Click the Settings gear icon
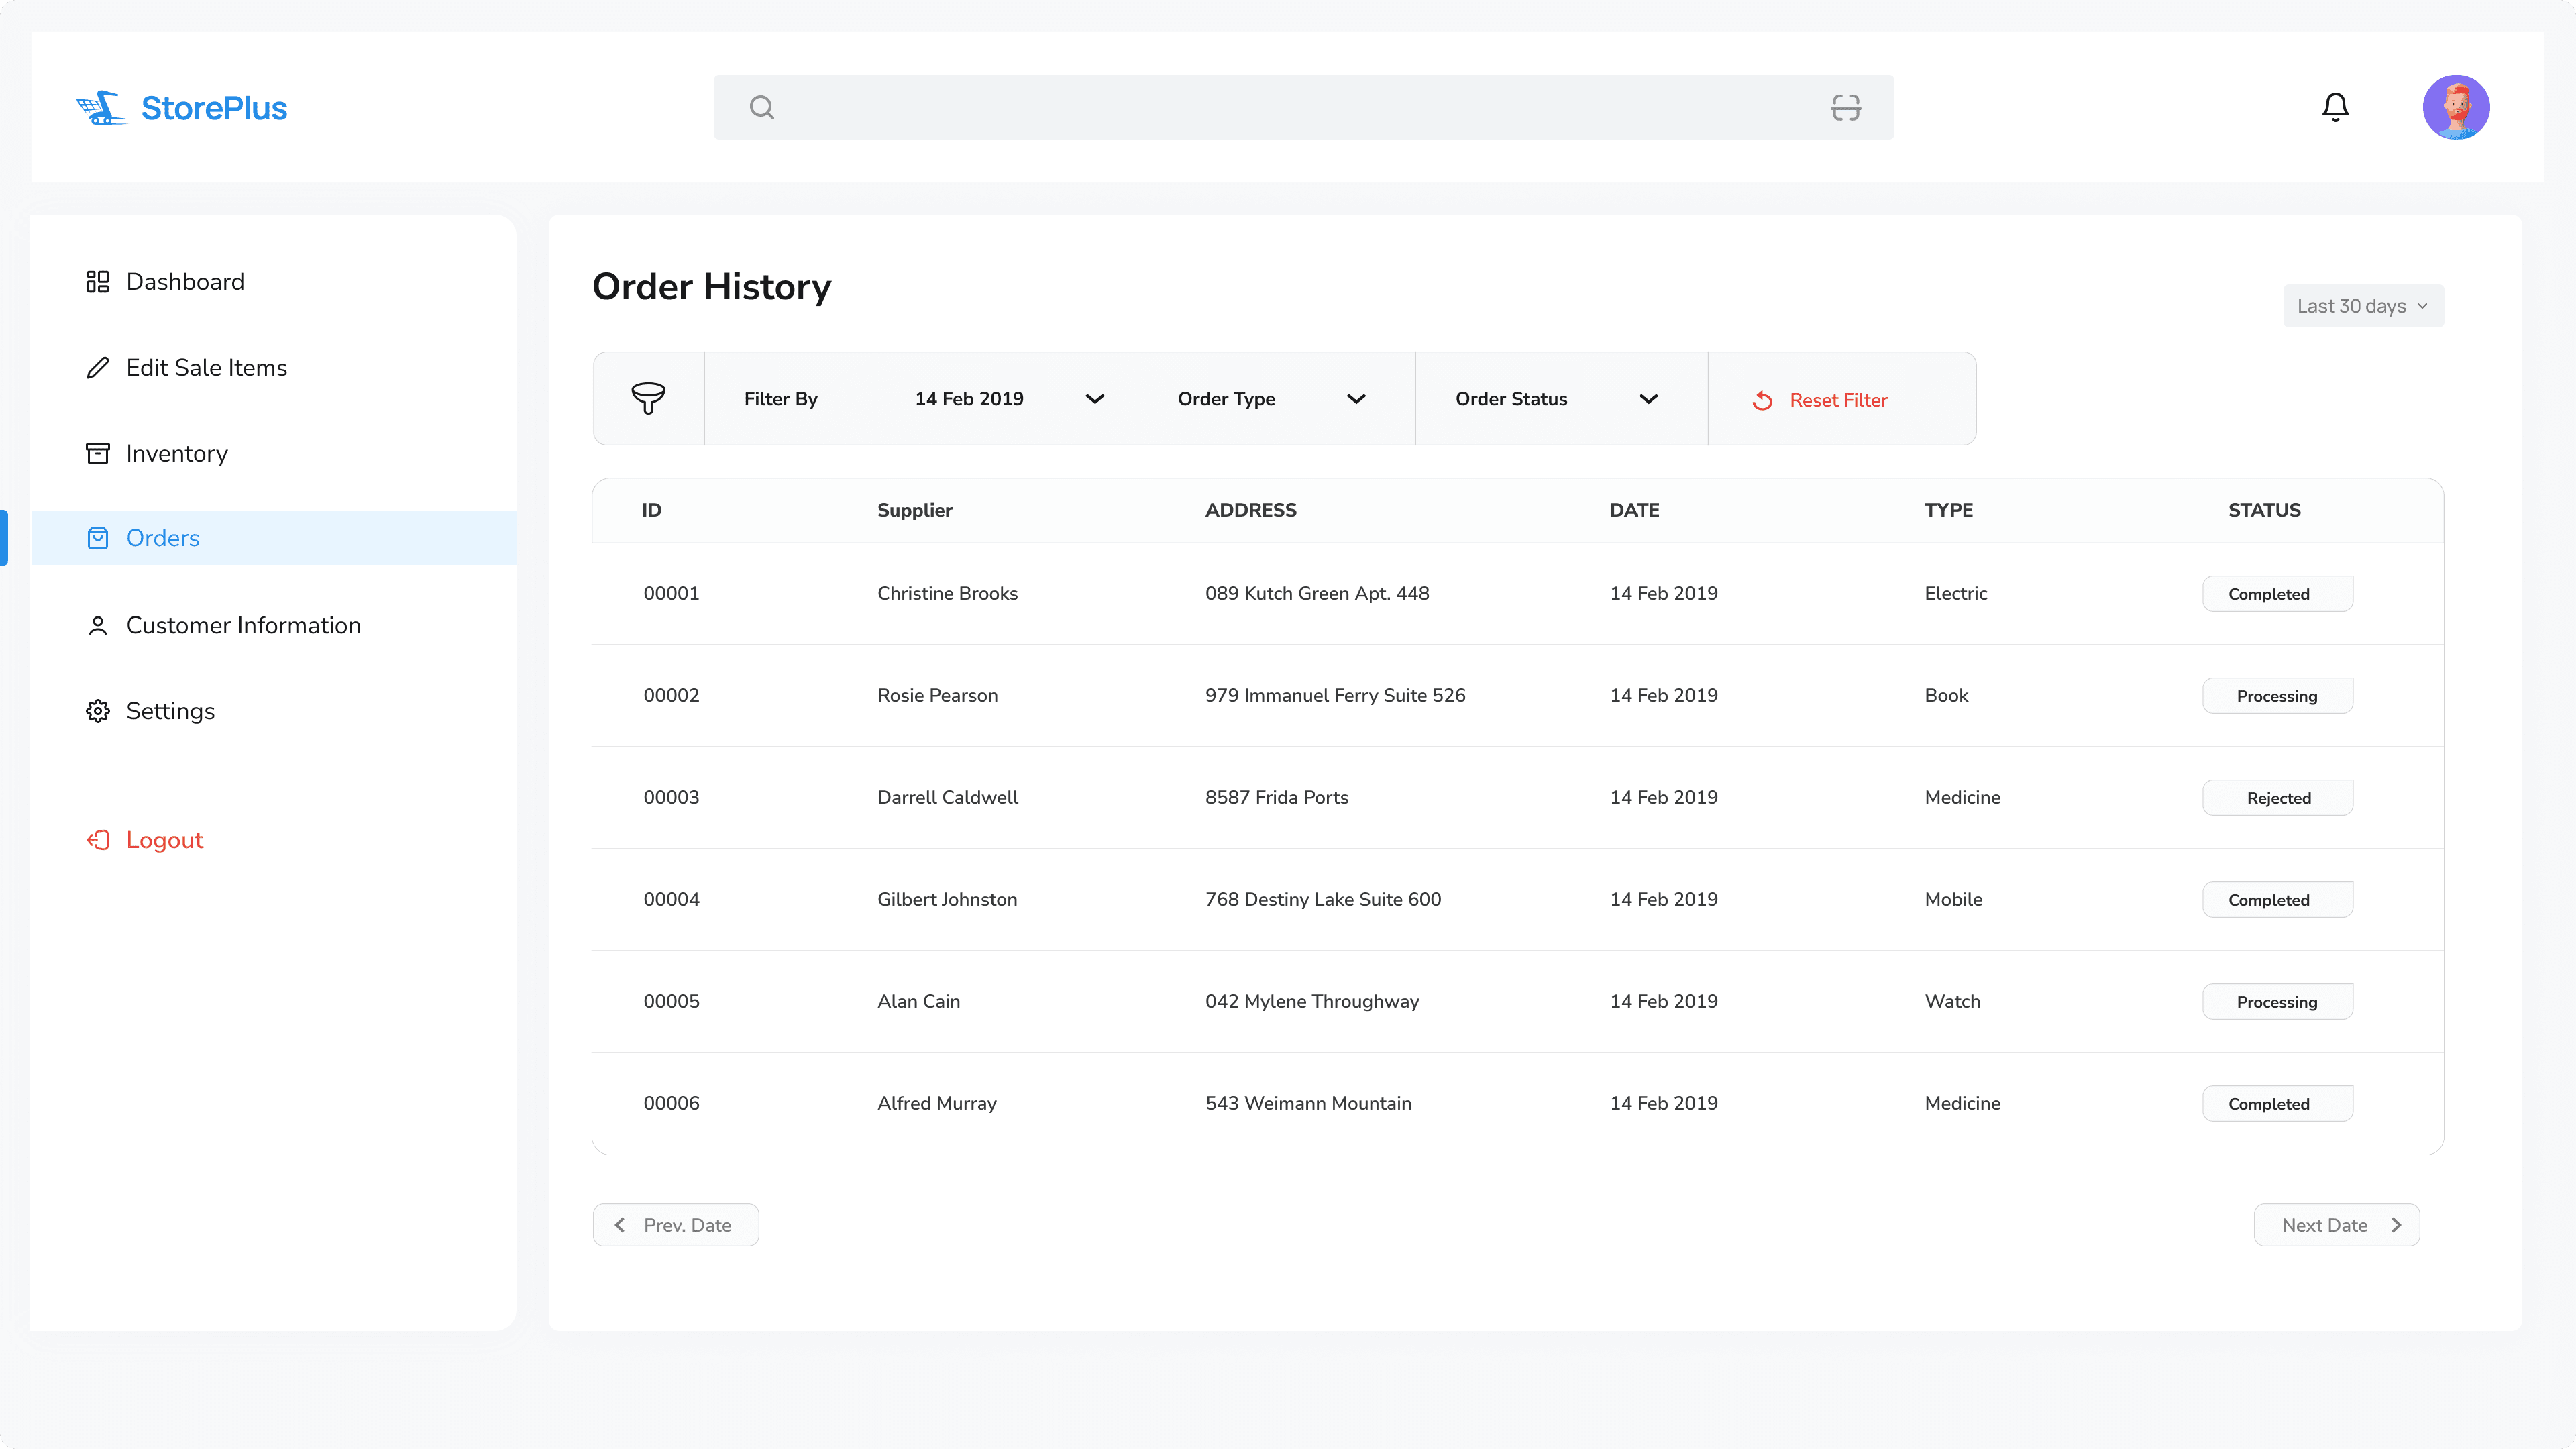Viewport: 2576px width, 1449px height. (x=97, y=711)
